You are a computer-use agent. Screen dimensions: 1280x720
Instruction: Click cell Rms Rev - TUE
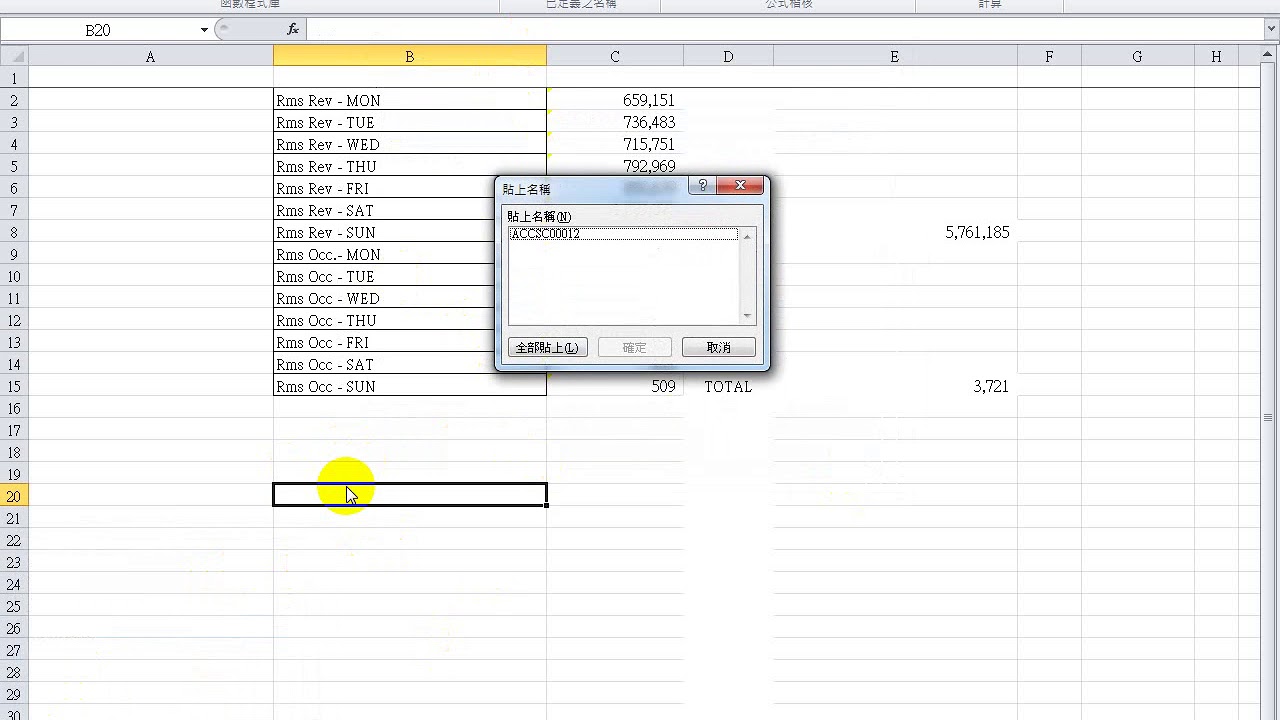(x=410, y=122)
